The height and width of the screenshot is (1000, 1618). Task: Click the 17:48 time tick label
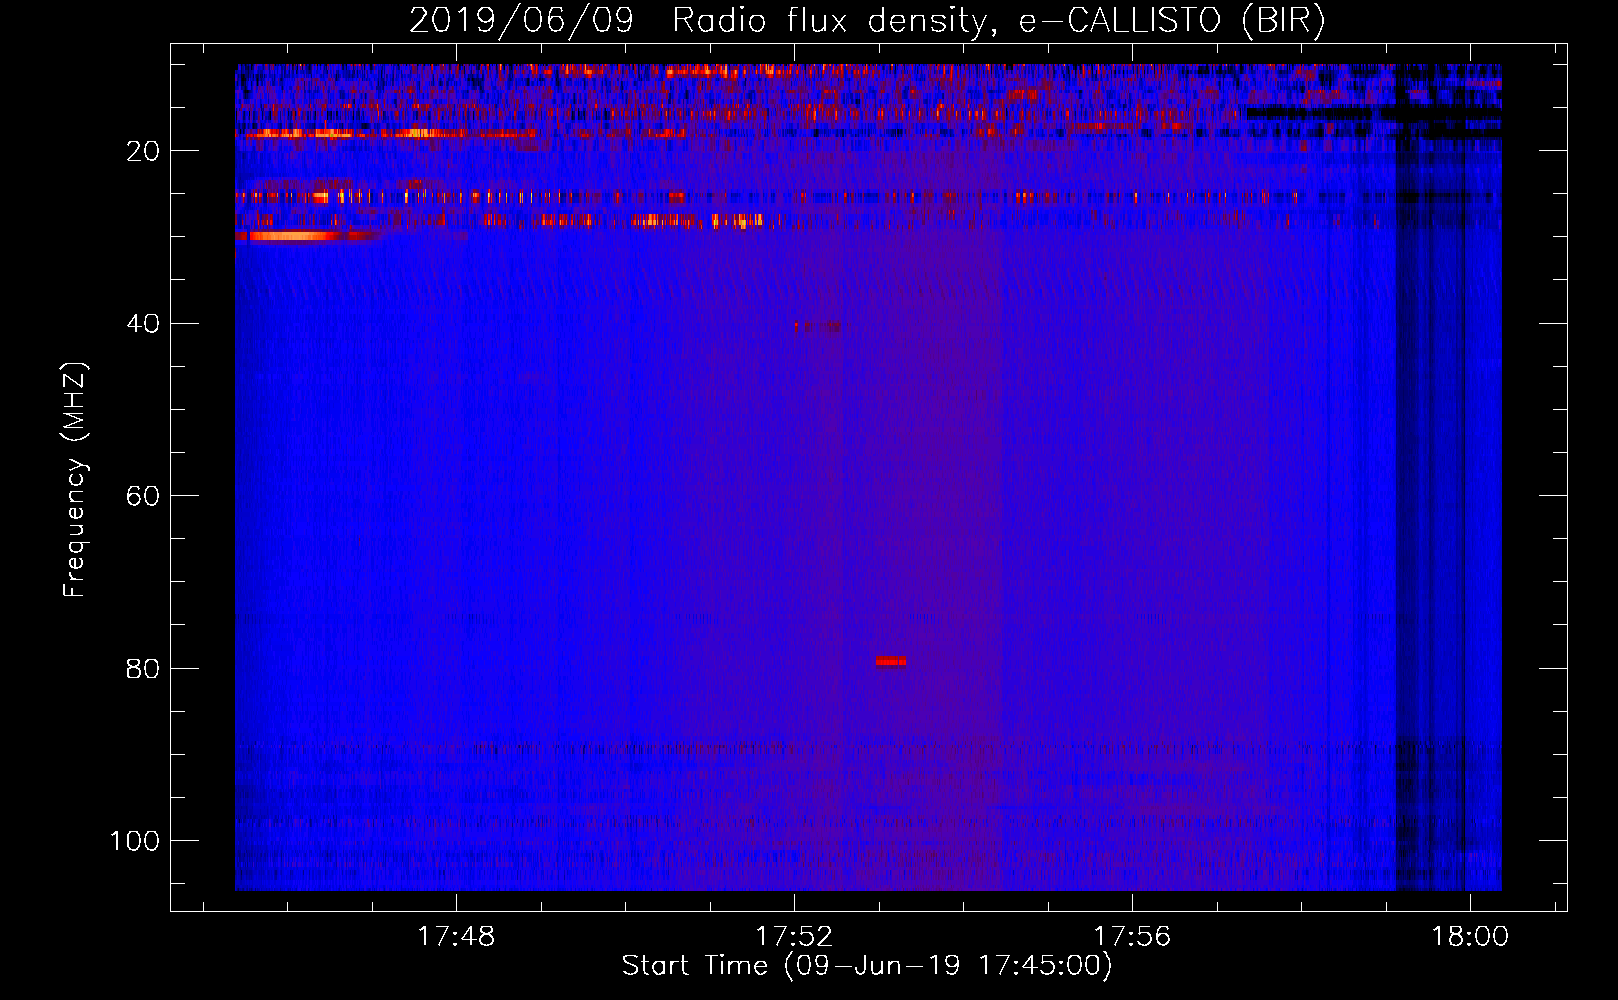pyautogui.click(x=456, y=937)
